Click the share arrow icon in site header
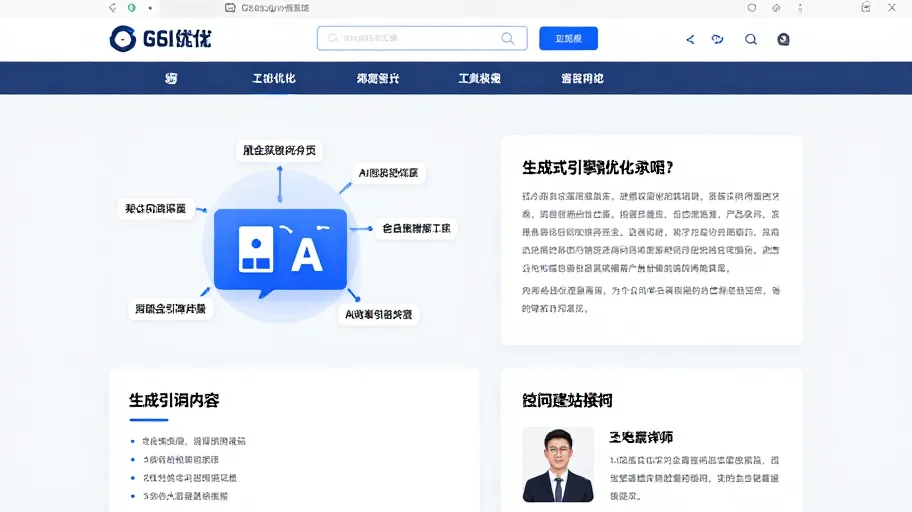The width and height of the screenshot is (912, 512). [x=690, y=39]
